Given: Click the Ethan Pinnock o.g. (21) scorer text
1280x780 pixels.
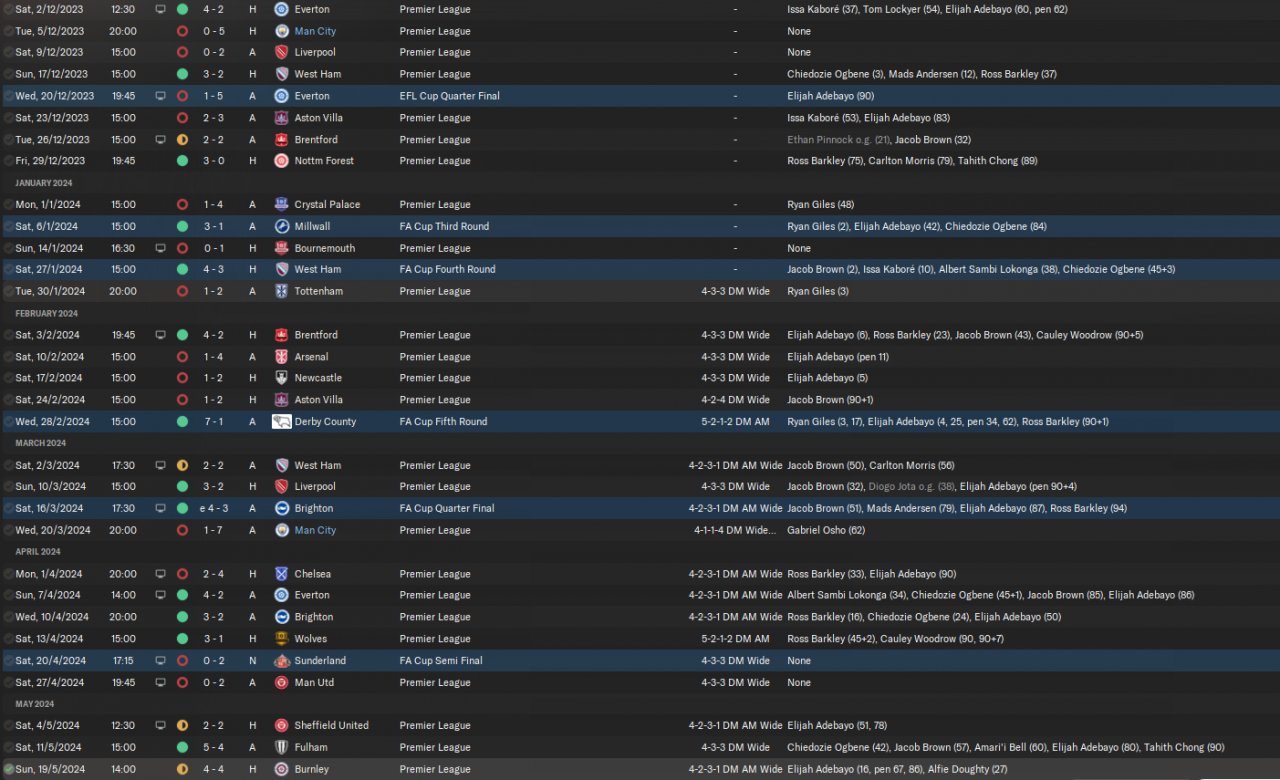Looking at the screenshot, I should pyautogui.click(x=838, y=140).
